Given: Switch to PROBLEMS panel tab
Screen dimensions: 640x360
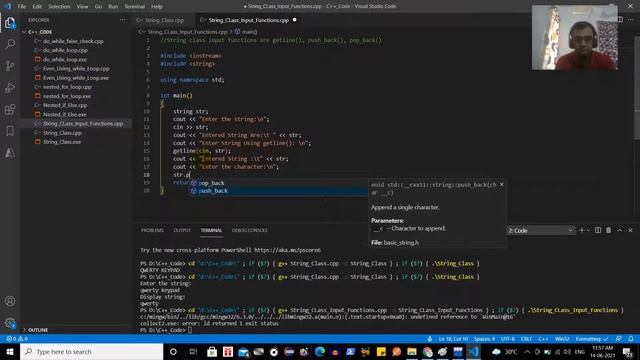Looking at the screenshot, I should click(x=152, y=230).
